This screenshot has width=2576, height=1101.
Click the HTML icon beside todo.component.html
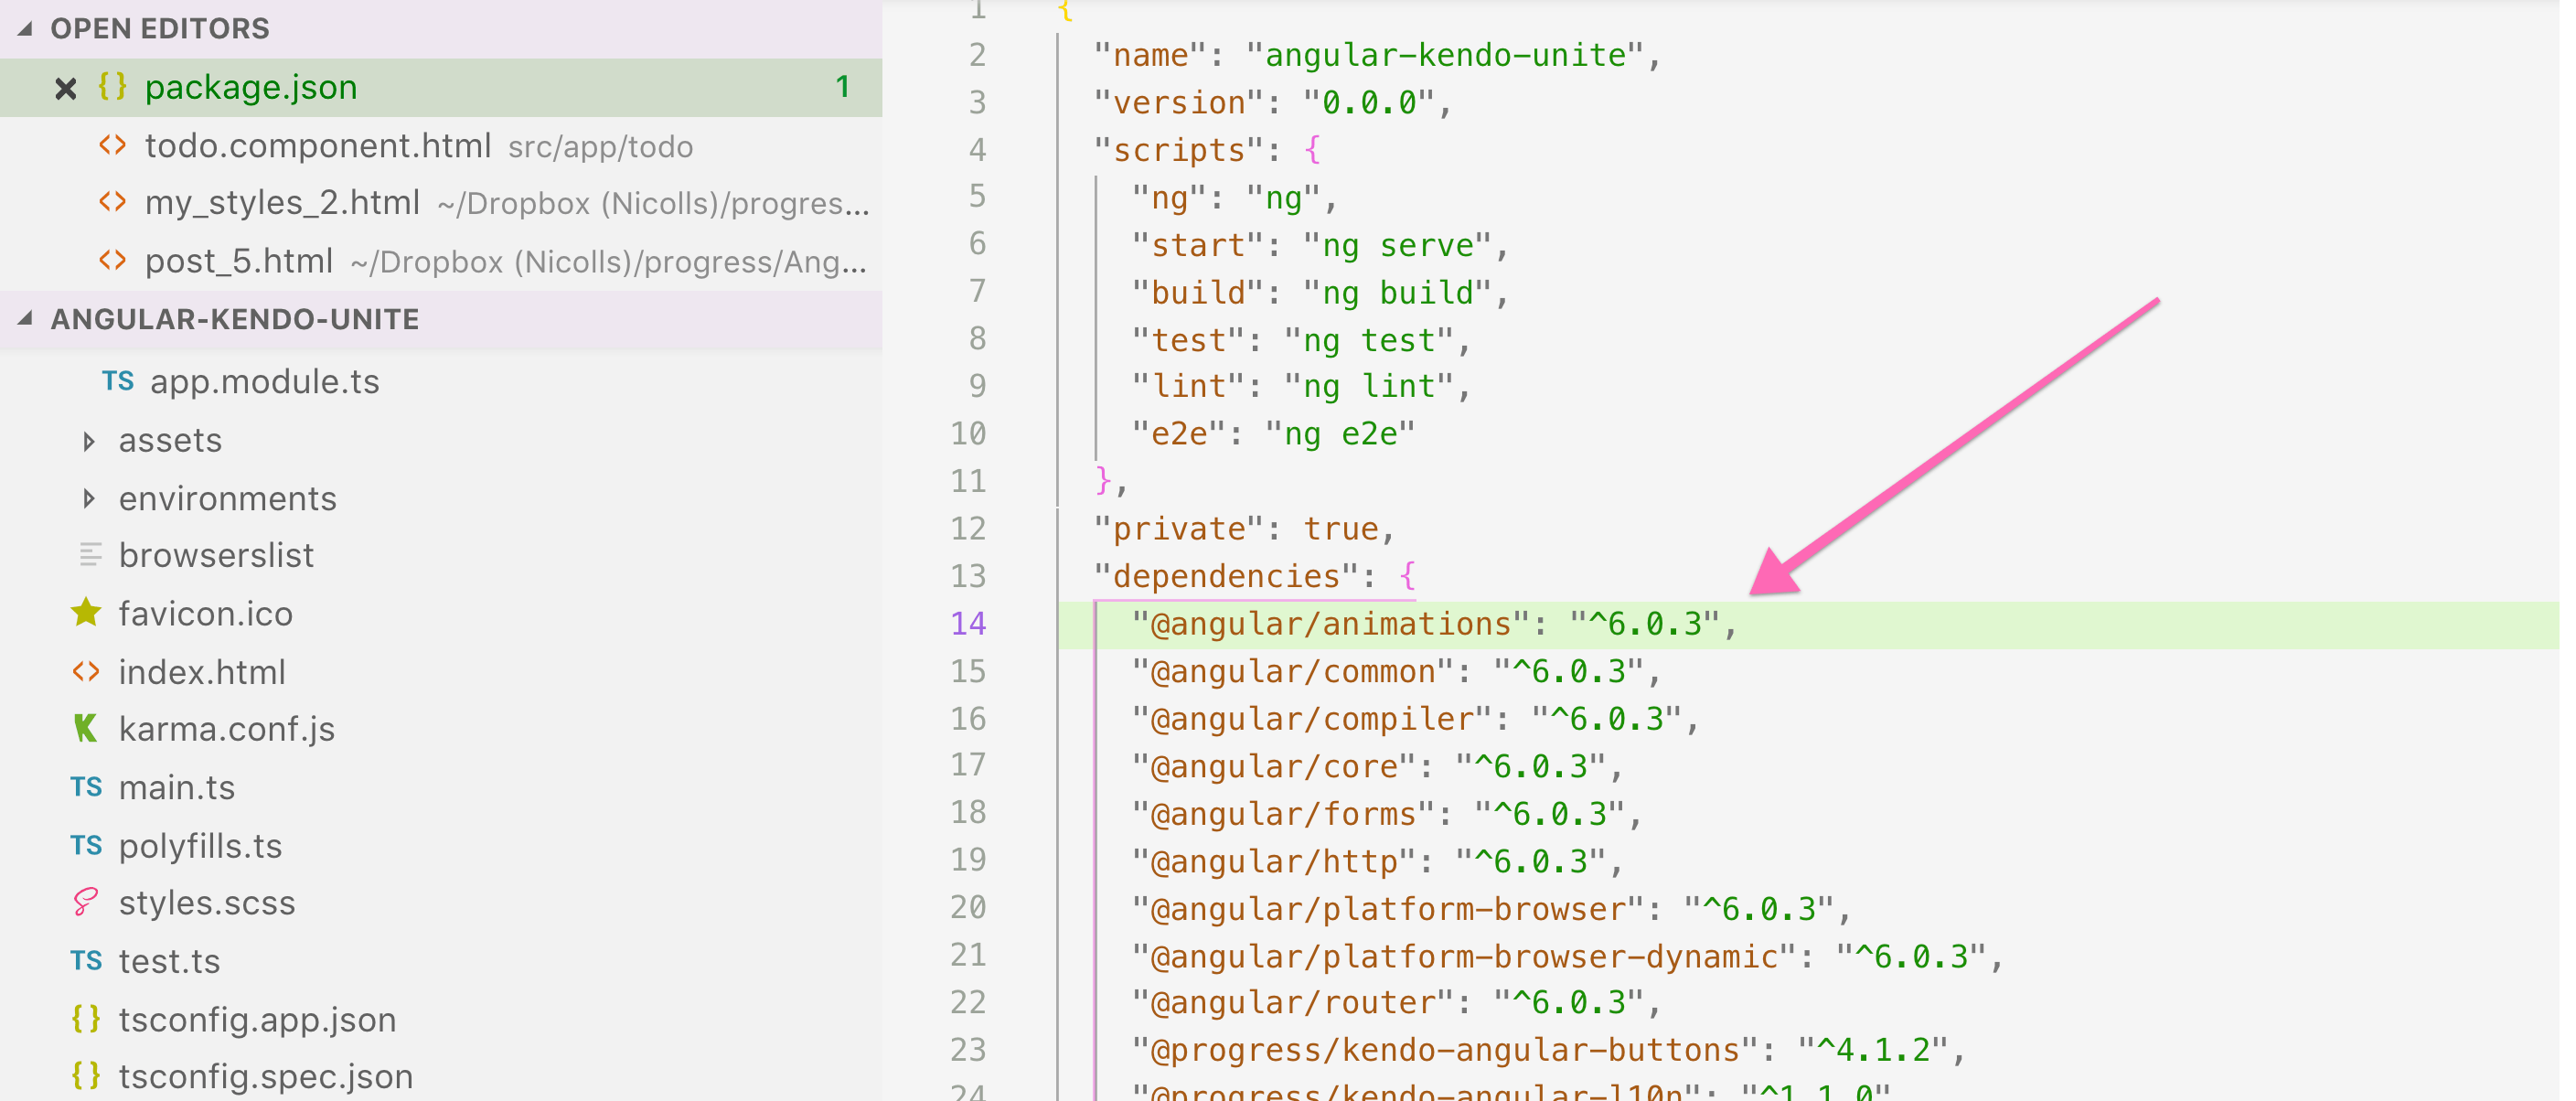(x=113, y=146)
